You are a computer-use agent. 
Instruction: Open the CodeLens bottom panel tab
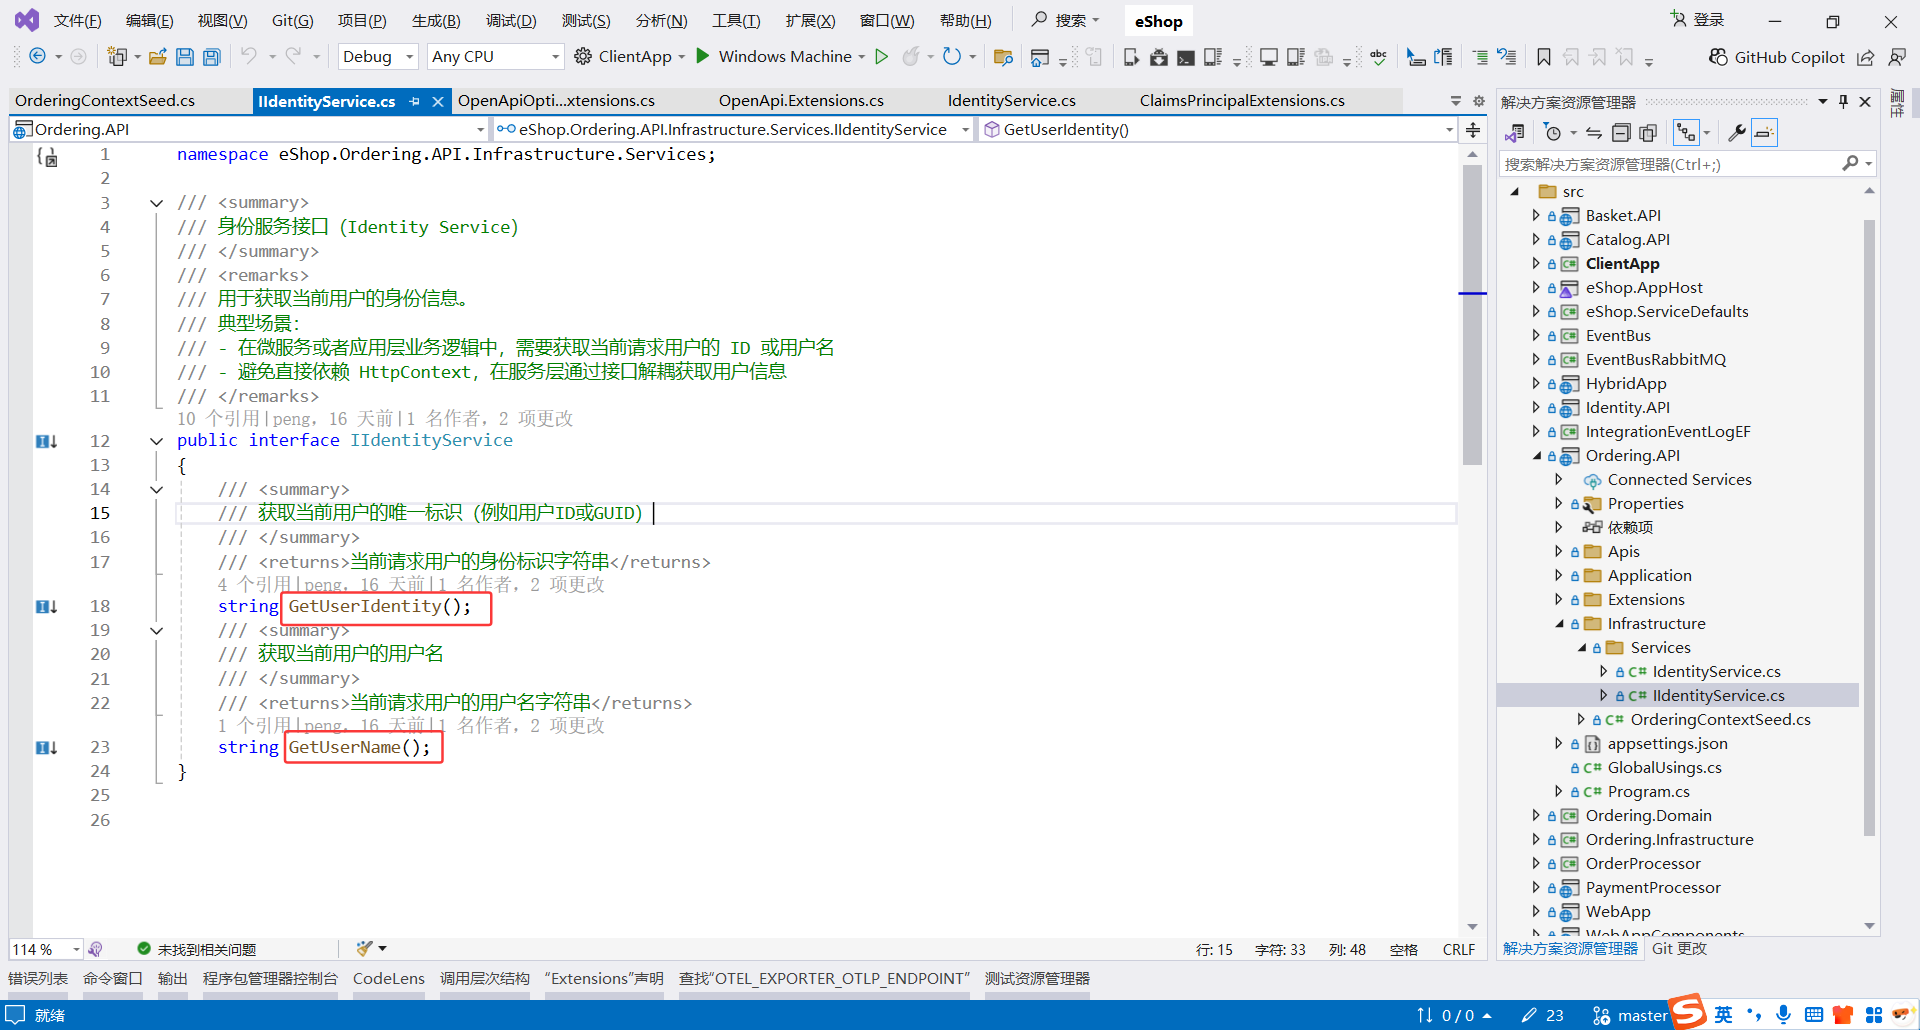(x=389, y=979)
